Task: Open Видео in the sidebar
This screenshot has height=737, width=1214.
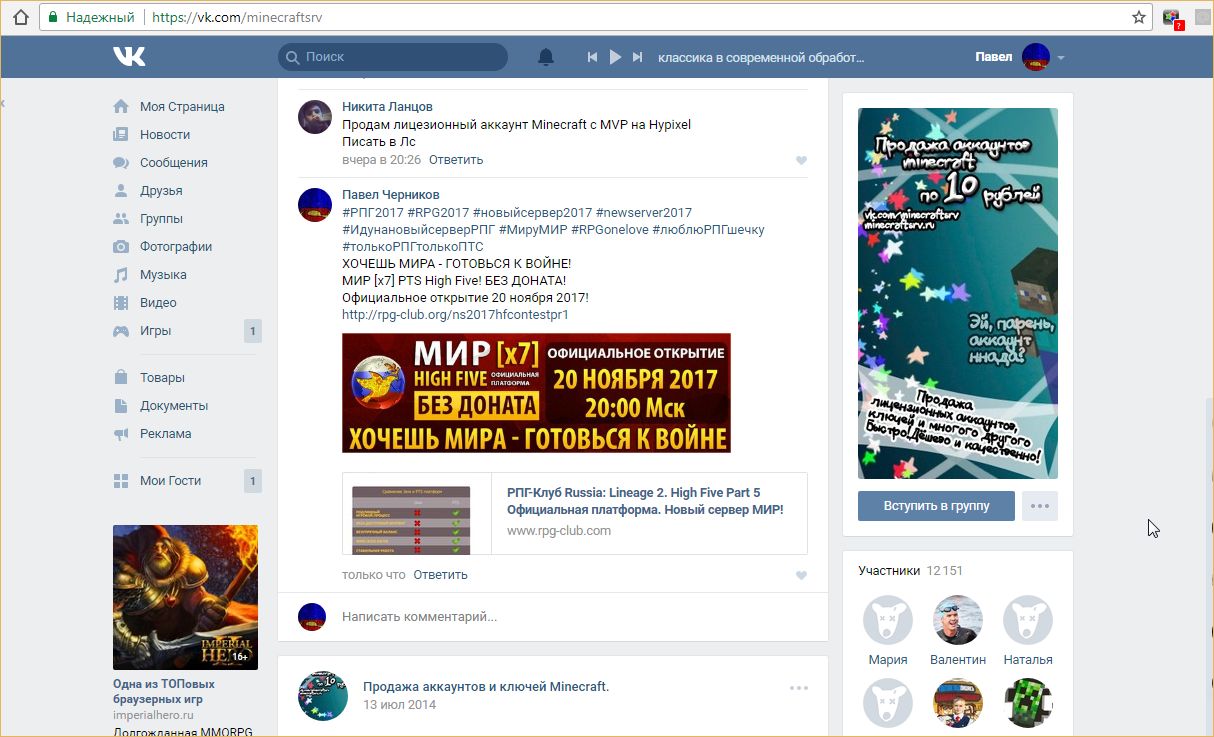Action: (158, 302)
